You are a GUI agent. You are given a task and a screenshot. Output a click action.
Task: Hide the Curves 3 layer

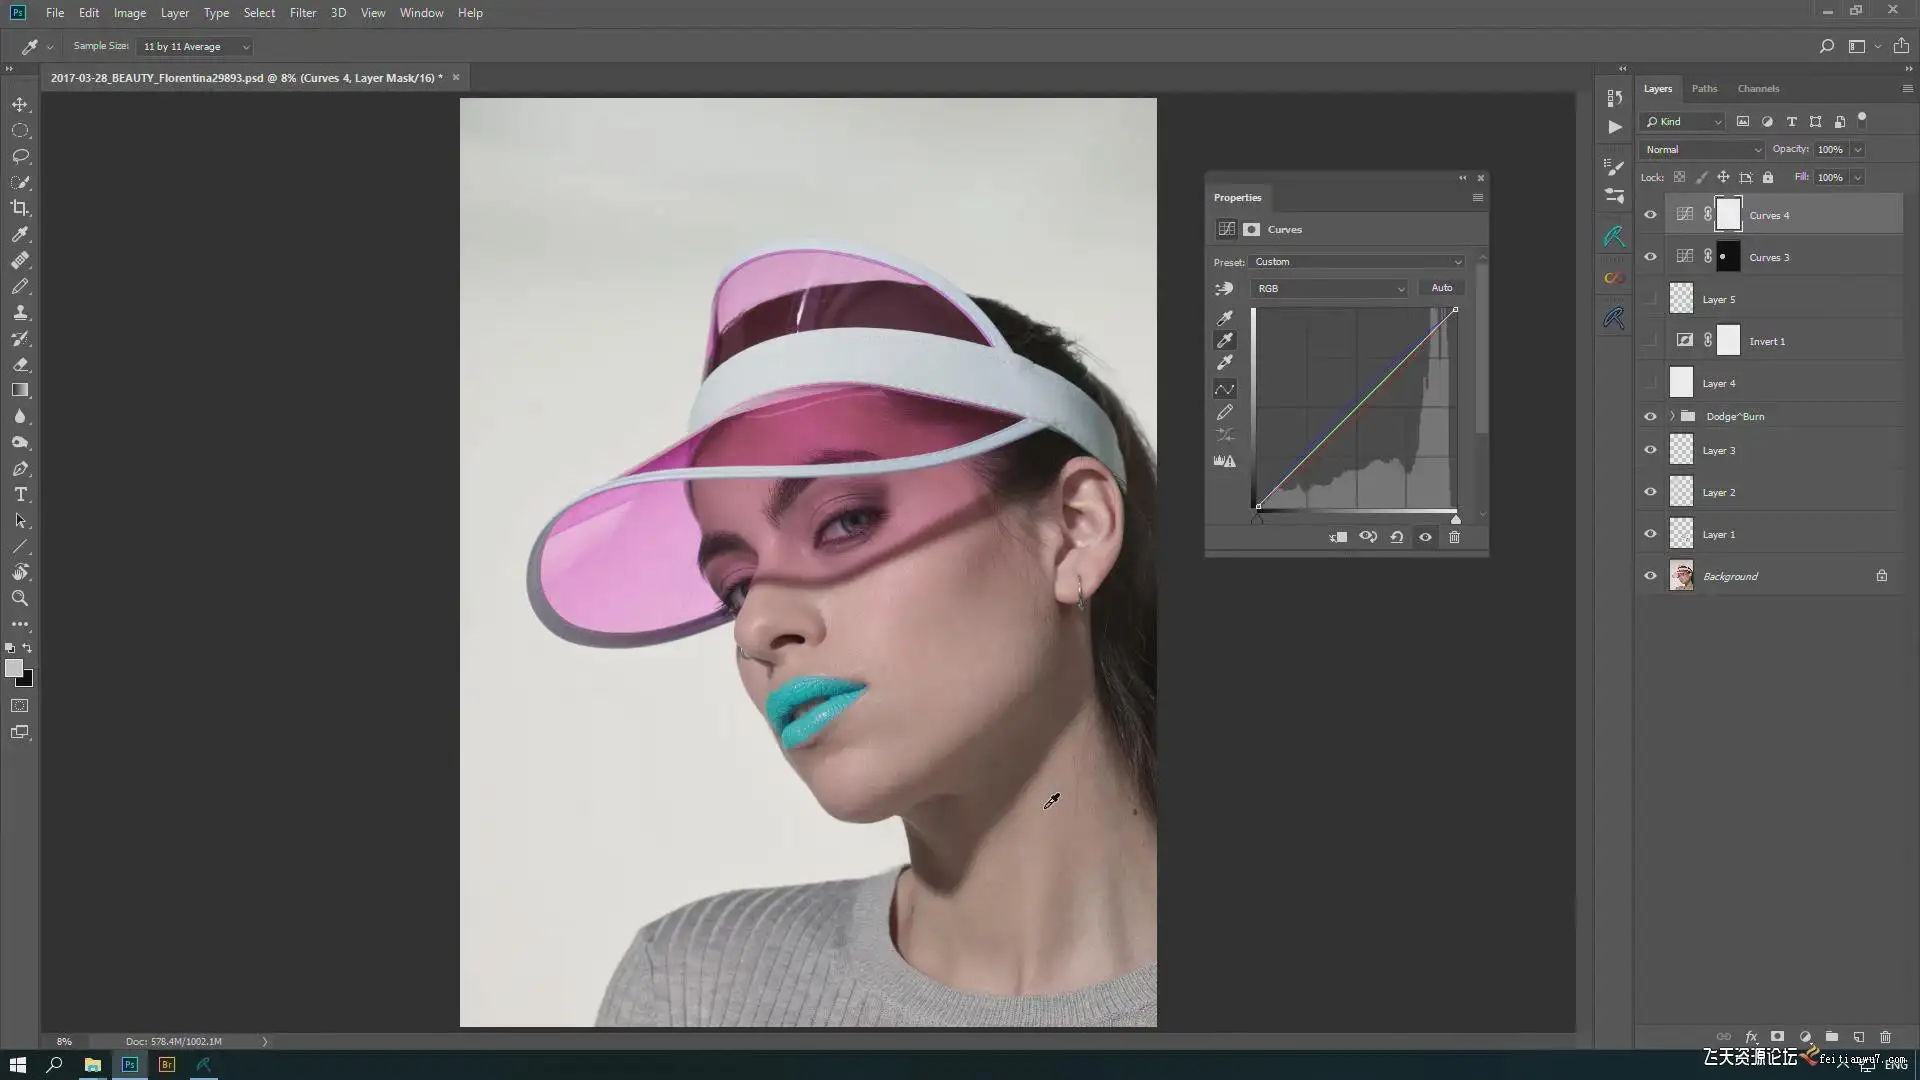click(x=1650, y=257)
